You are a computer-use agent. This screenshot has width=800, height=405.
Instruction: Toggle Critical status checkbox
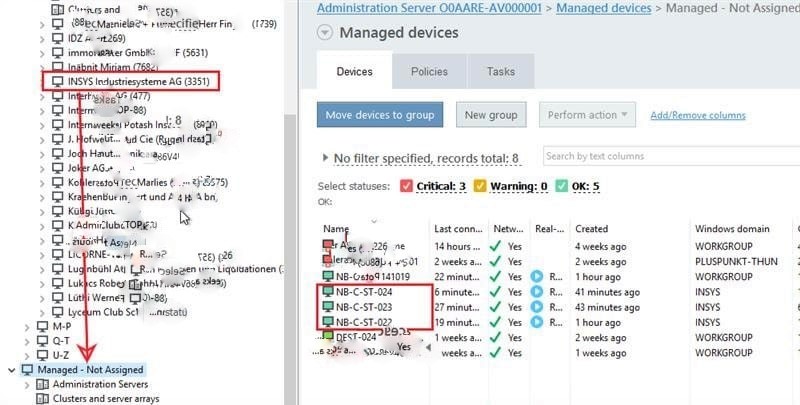tap(406, 186)
